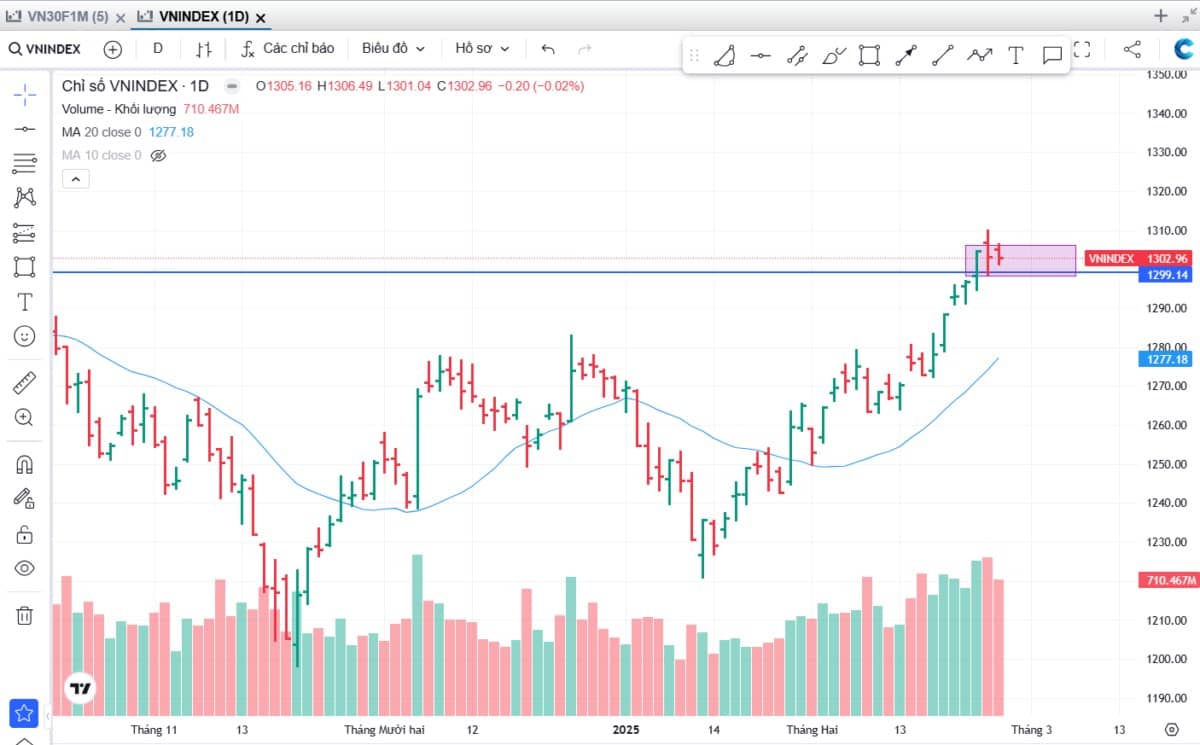Open the D timeframe interval selector

click(x=158, y=48)
